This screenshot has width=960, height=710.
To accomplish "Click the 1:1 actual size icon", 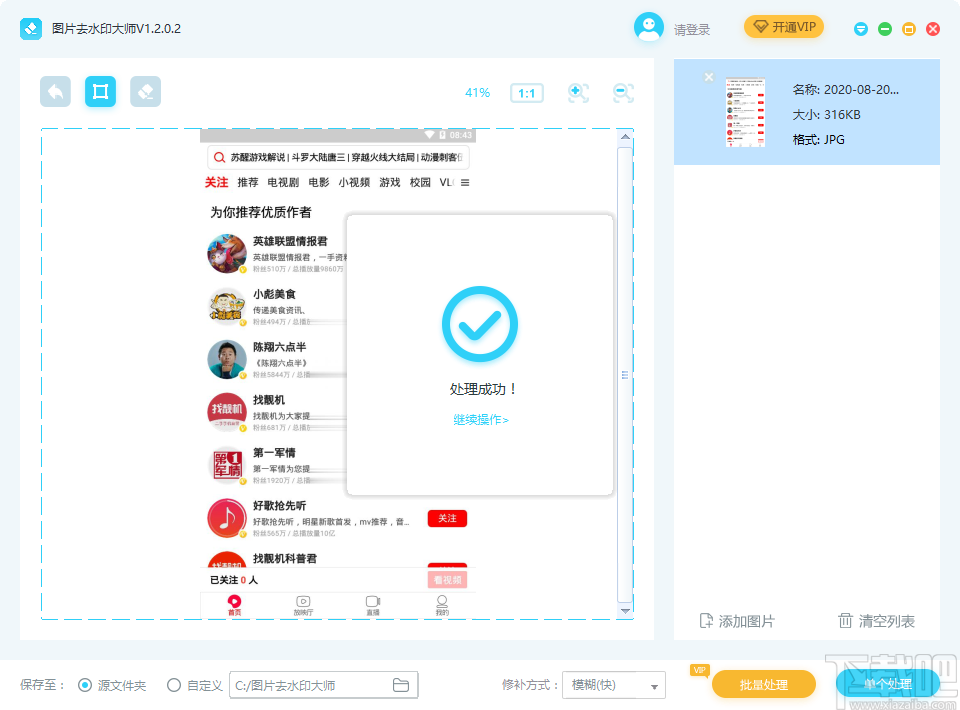I will (x=526, y=92).
